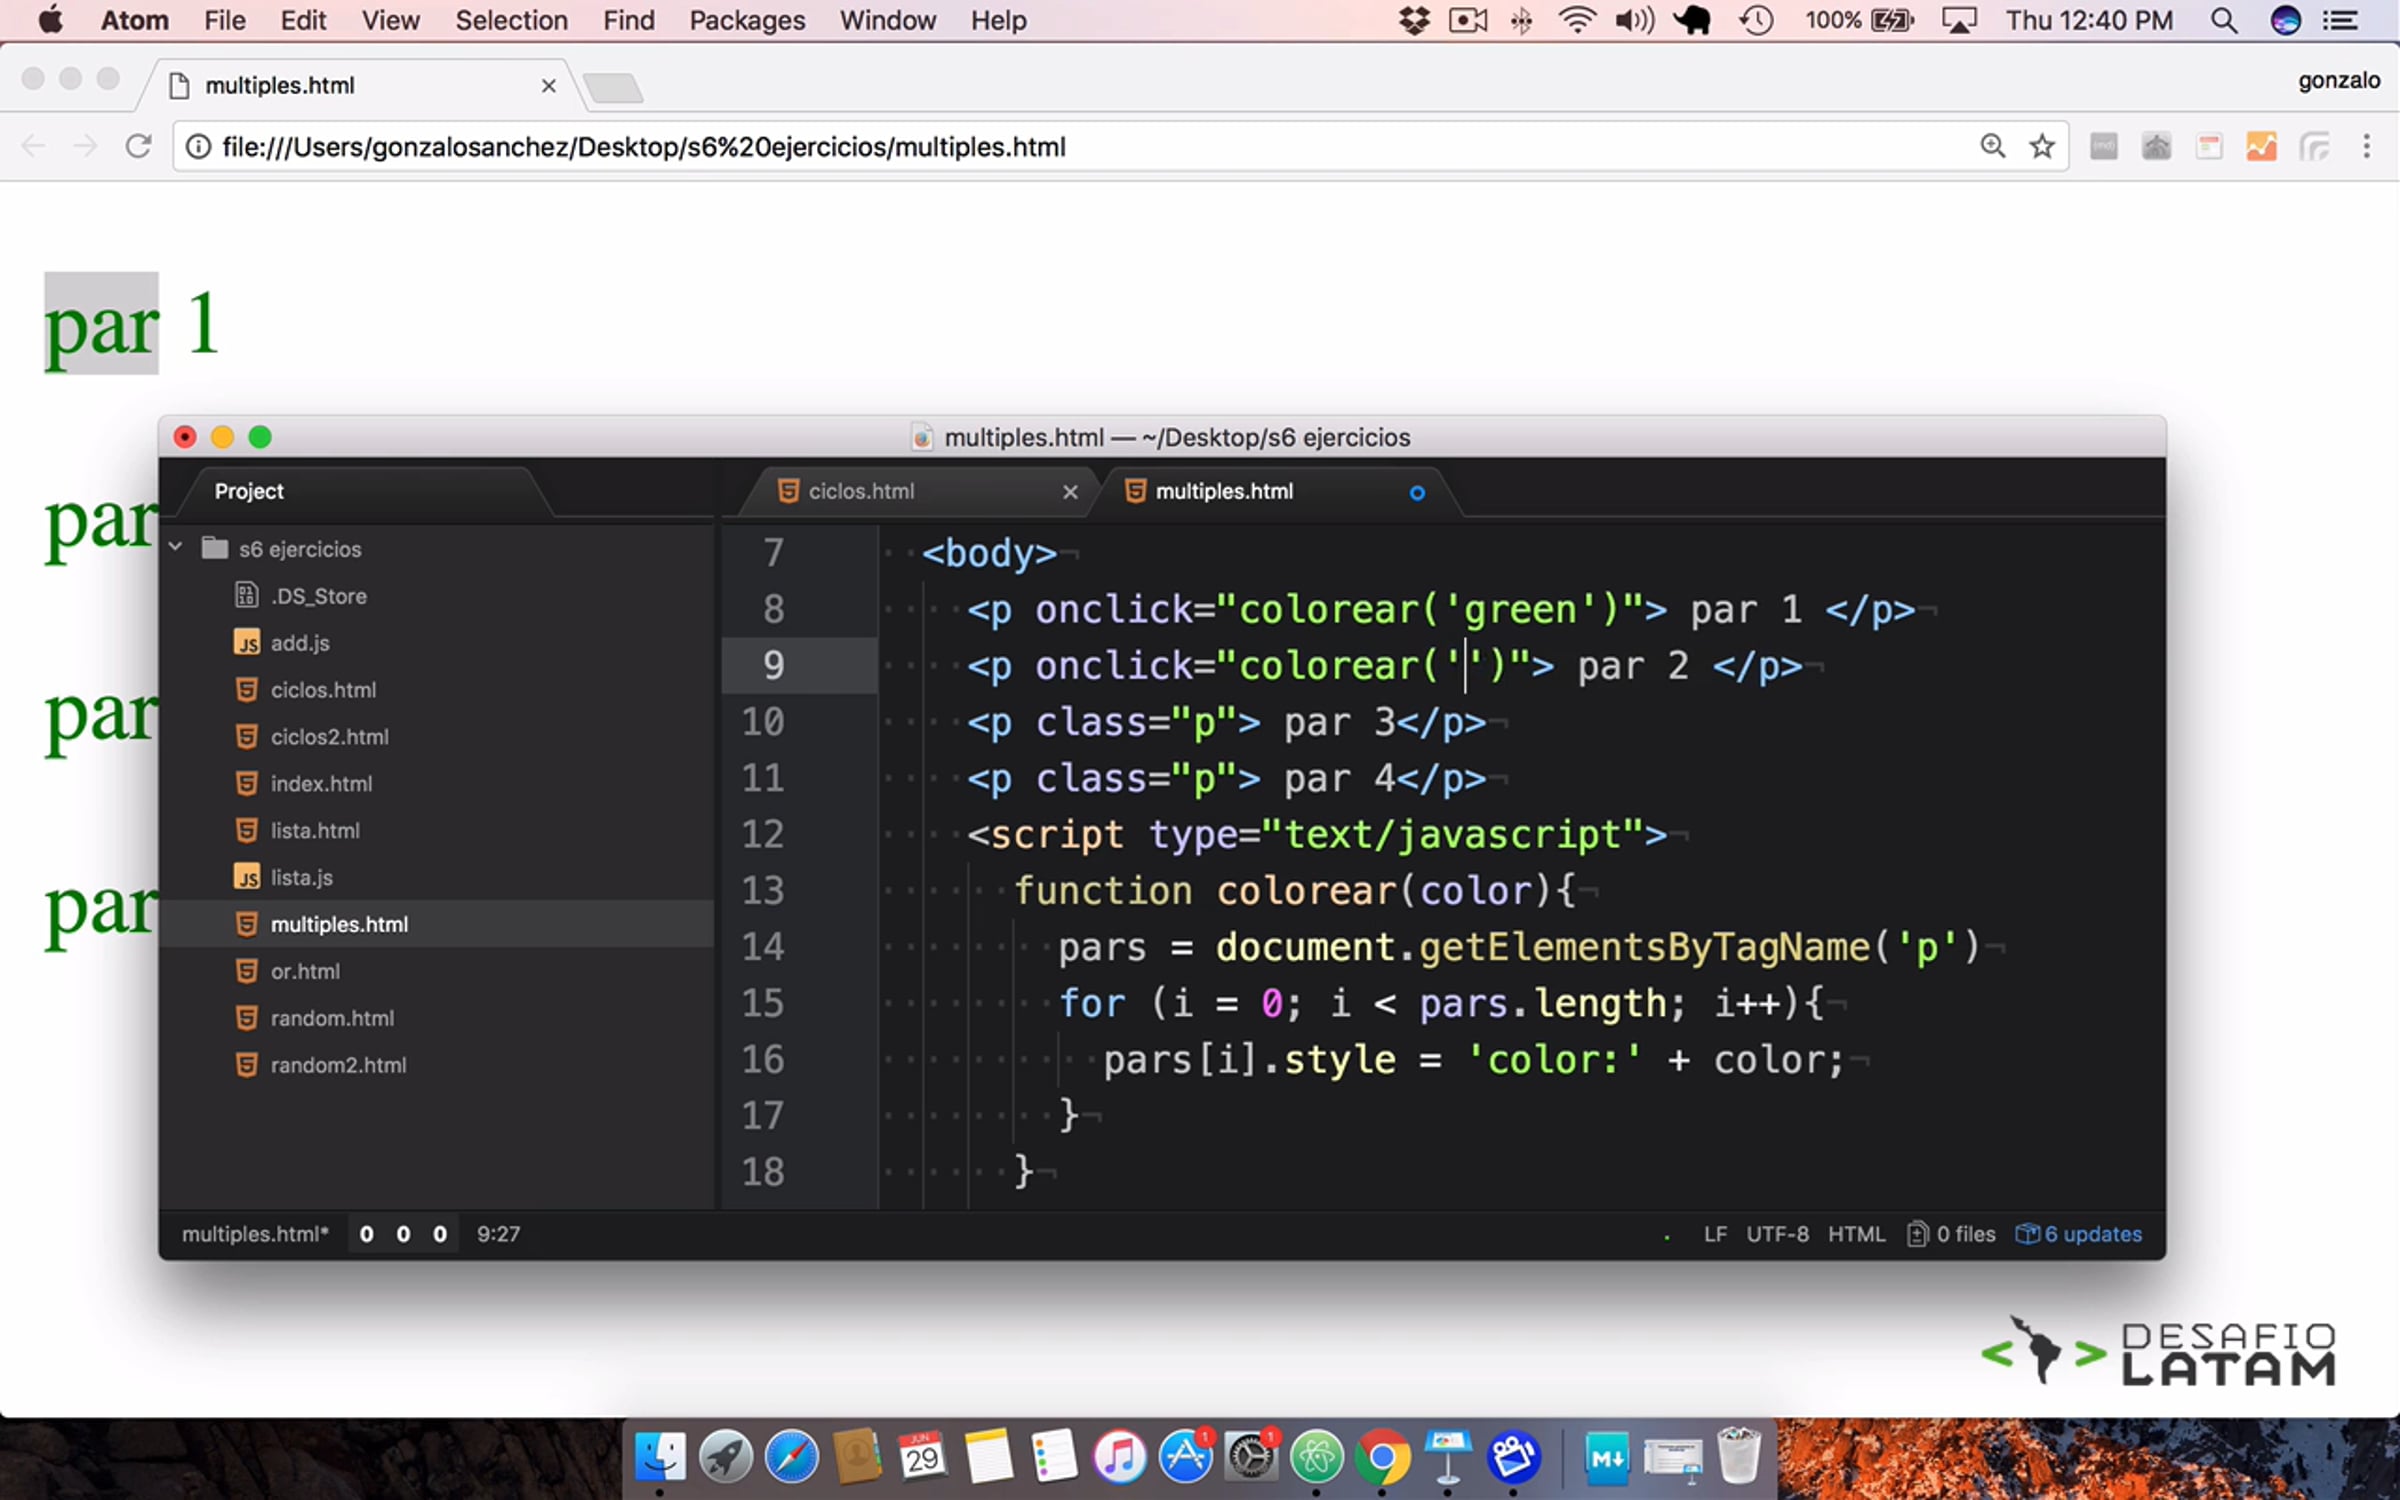Click the Chrome reload page icon
This screenshot has width=2400, height=1500.
click(138, 147)
